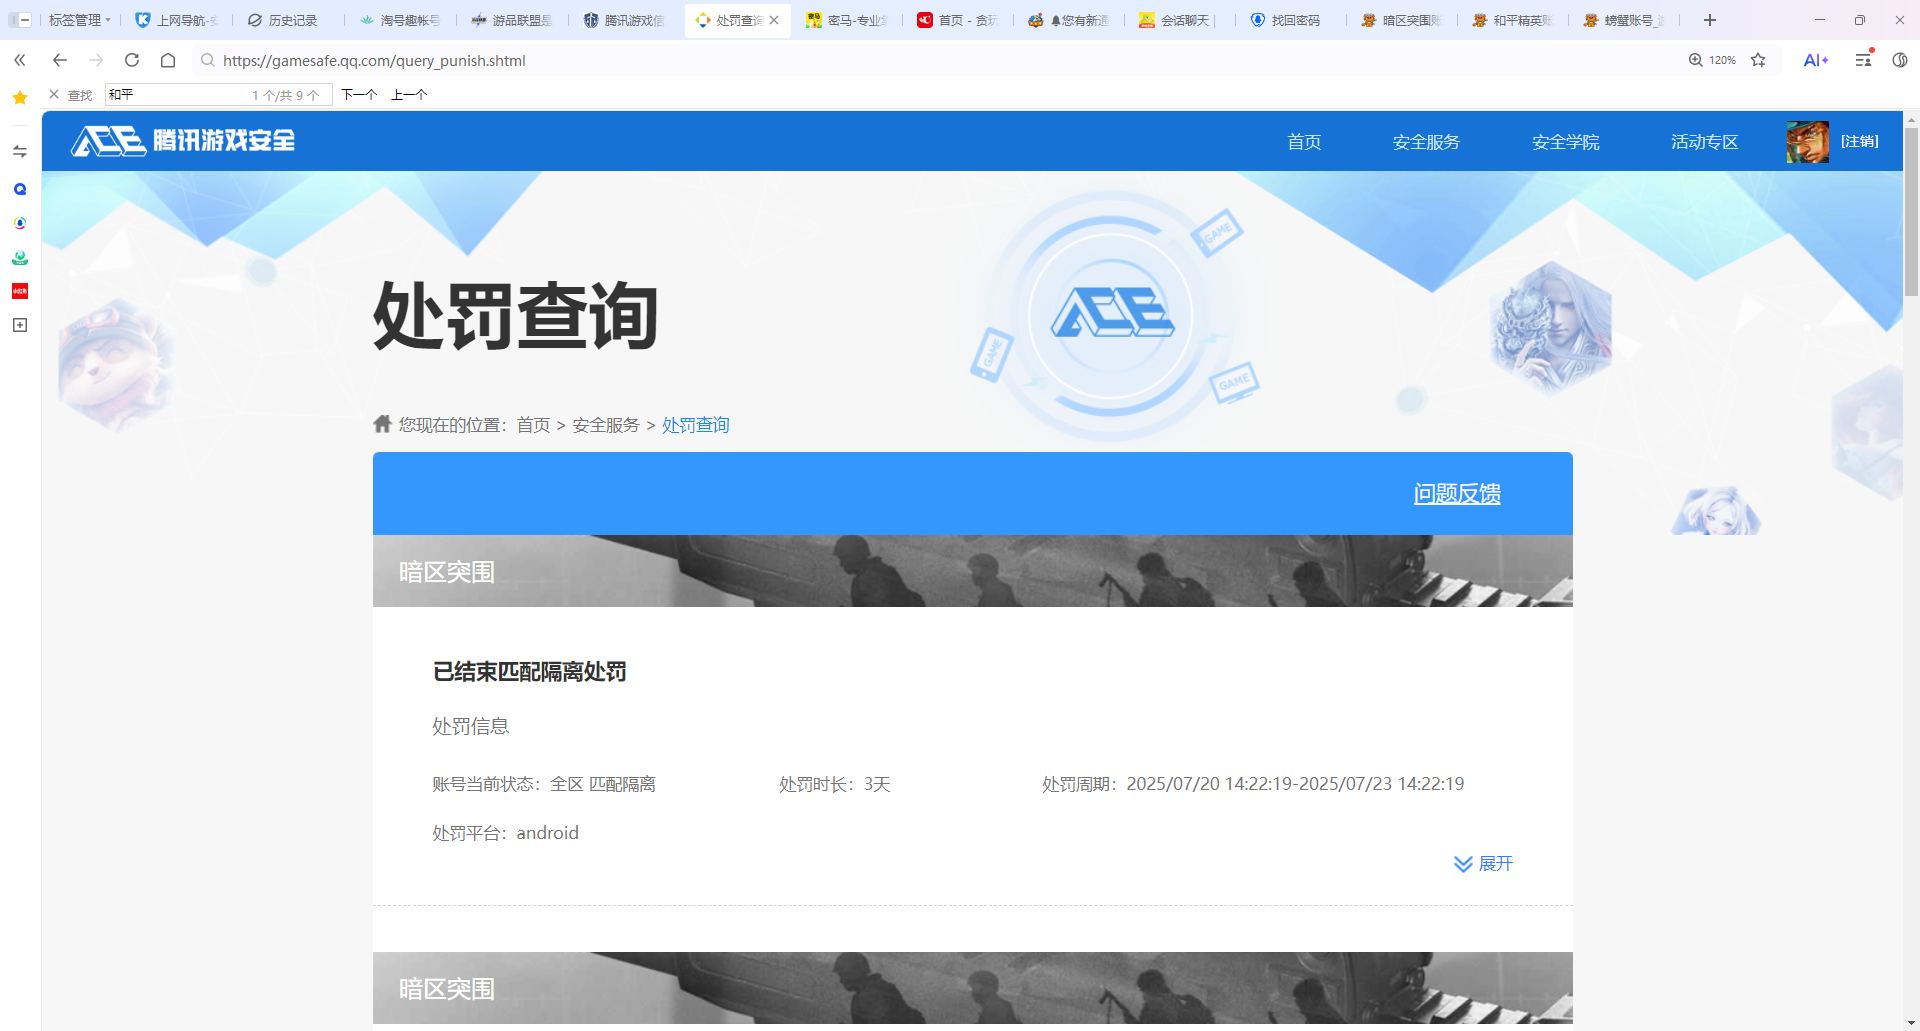Open a new tab with plus button
The width and height of the screenshot is (1920, 1031).
click(1710, 20)
